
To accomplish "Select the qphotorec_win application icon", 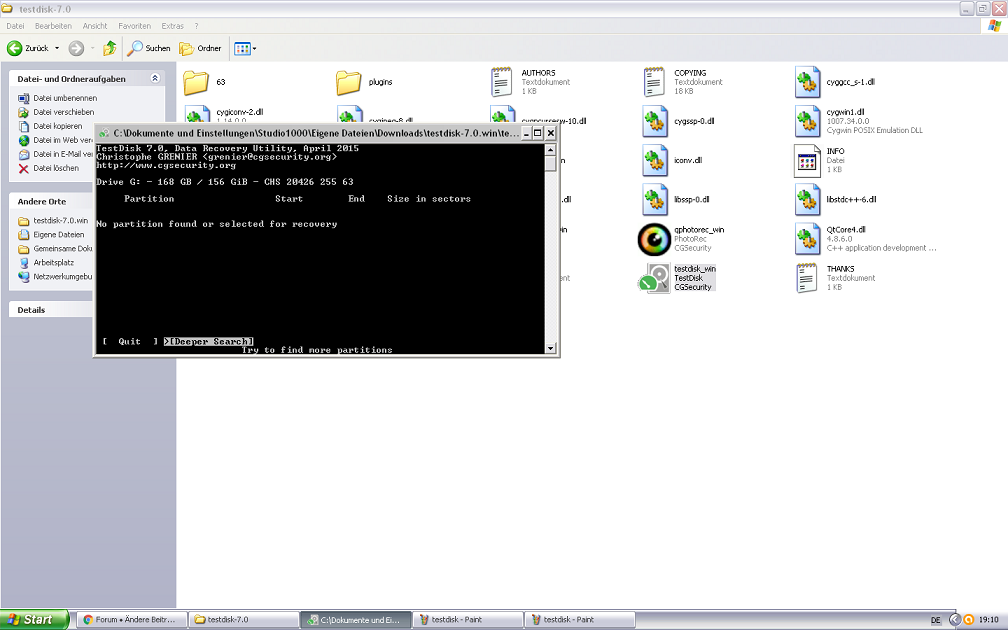I will 654,239.
